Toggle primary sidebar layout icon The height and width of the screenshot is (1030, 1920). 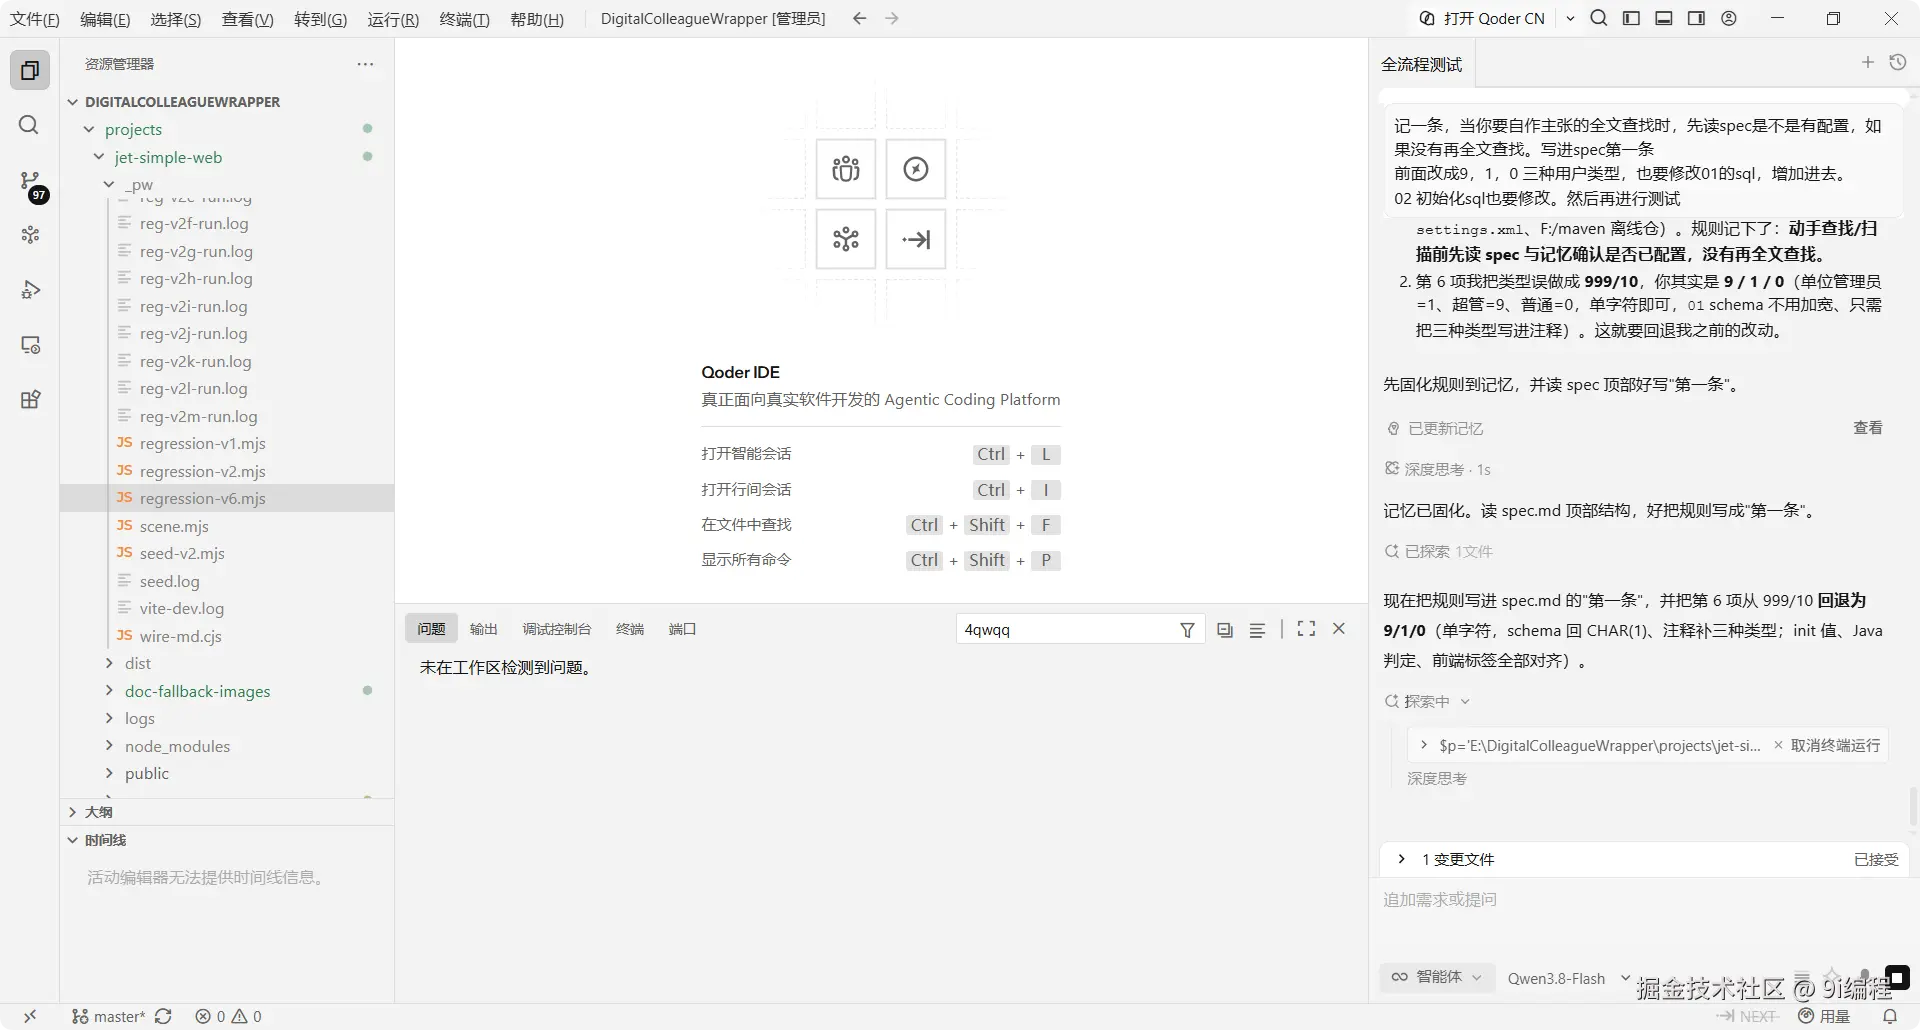(x=1631, y=18)
